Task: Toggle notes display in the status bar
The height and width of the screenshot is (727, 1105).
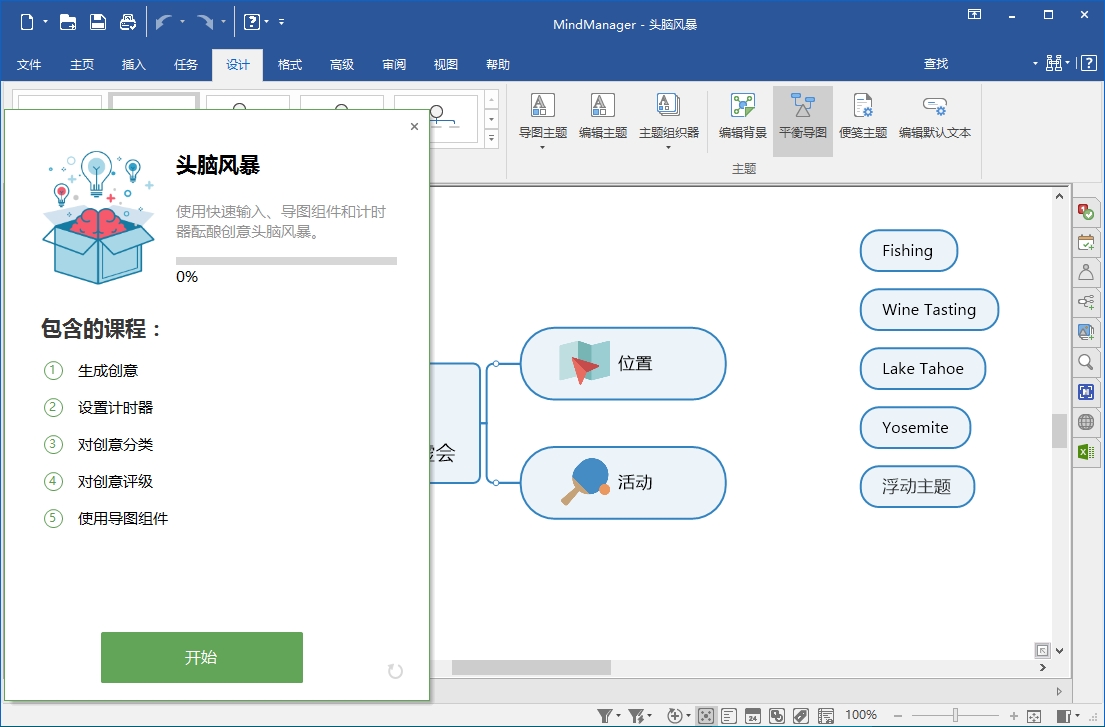Action: click(x=728, y=715)
